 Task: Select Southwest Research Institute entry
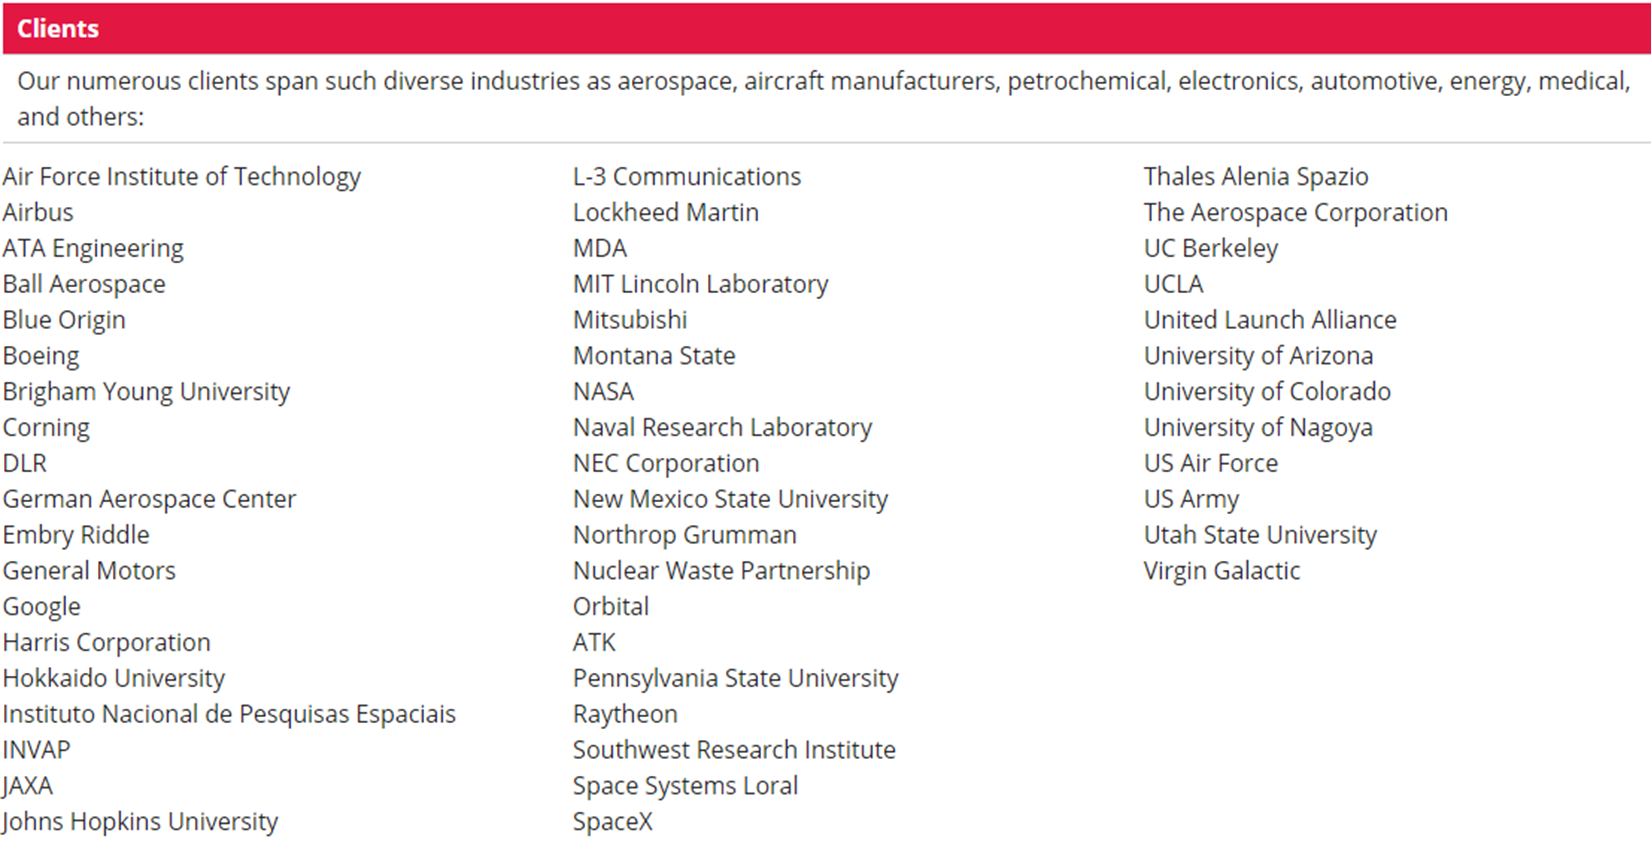coord(734,750)
